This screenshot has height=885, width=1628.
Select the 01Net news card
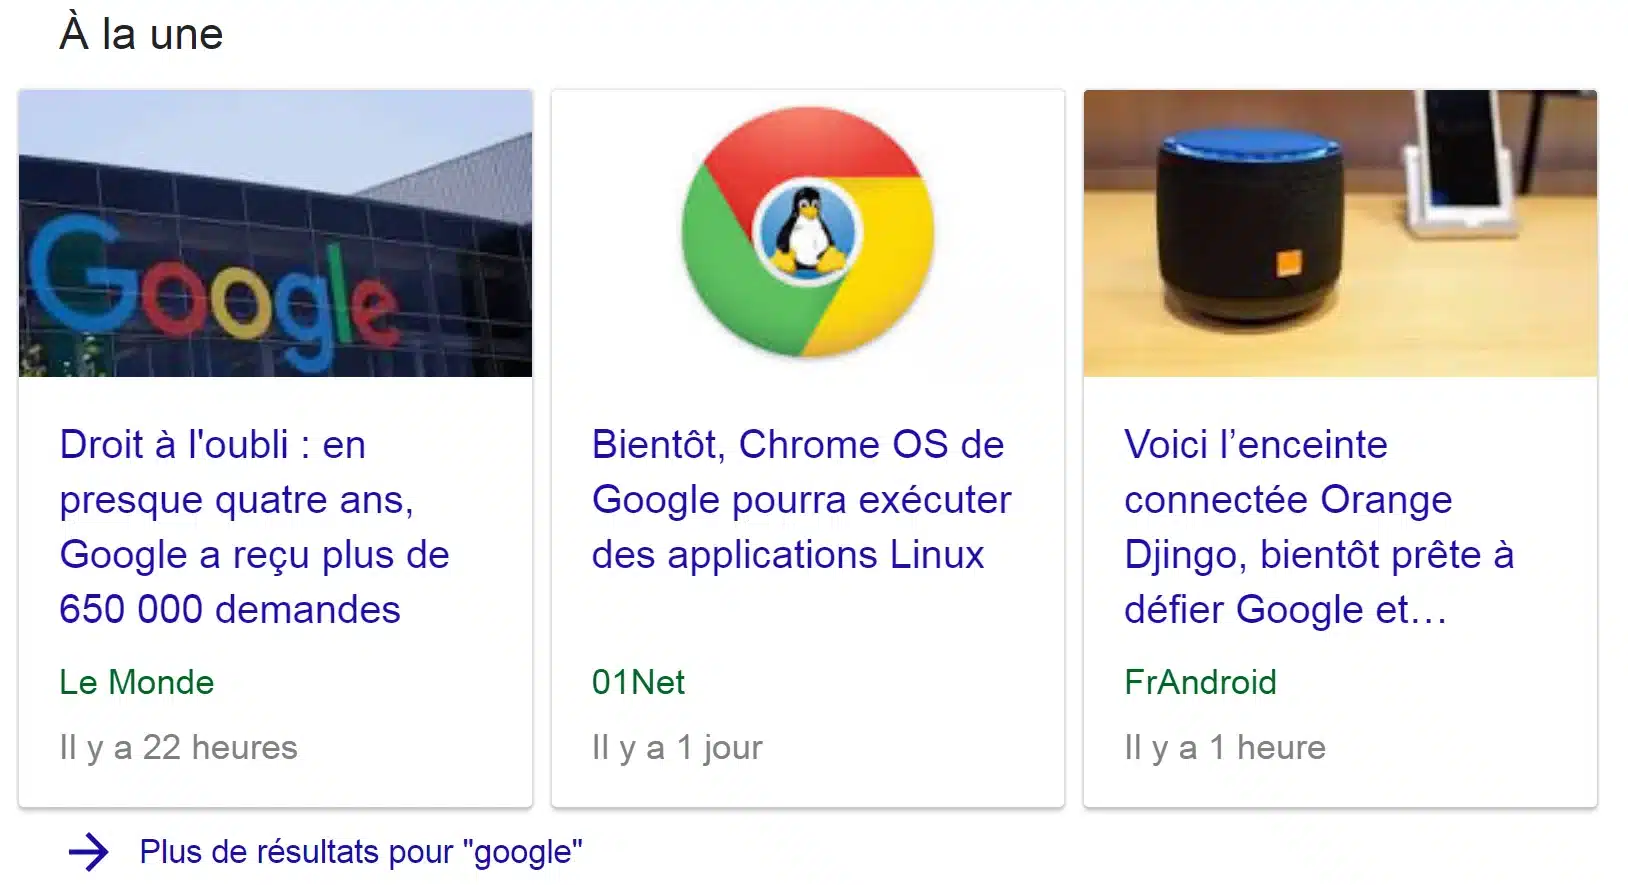click(808, 448)
